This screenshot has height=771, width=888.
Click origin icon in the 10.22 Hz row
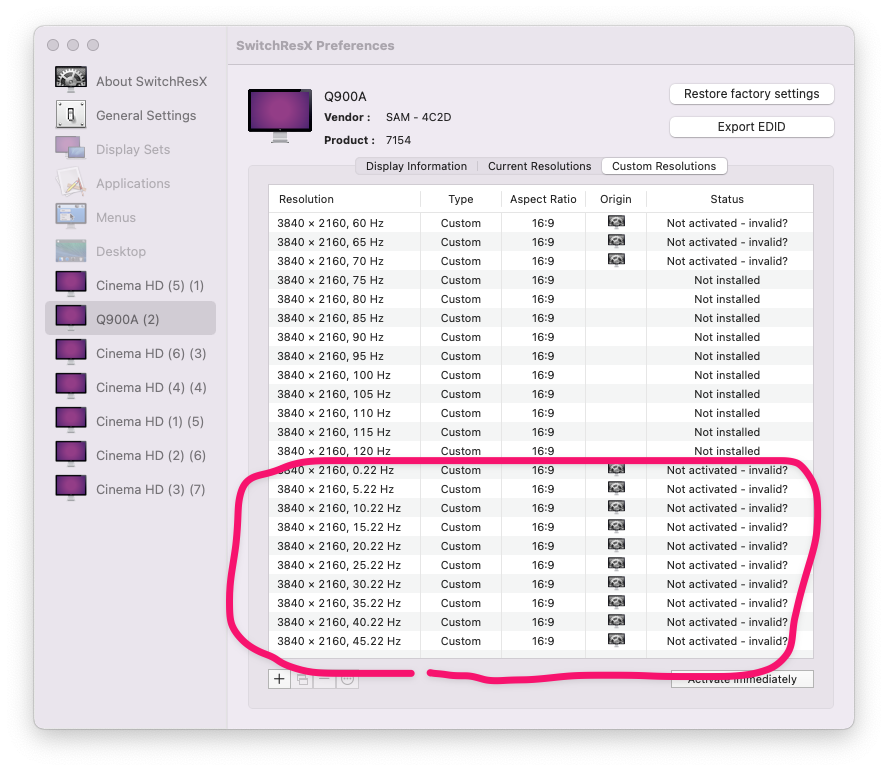[616, 507]
